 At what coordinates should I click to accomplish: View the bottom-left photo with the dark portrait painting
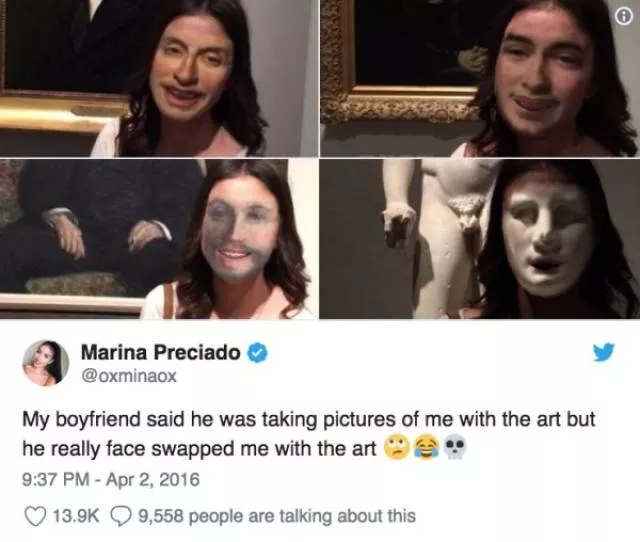[x=159, y=239]
